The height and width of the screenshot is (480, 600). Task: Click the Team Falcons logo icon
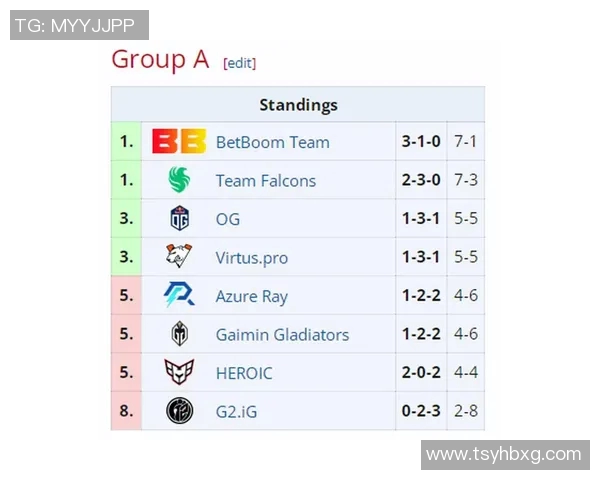click(x=179, y=181)
